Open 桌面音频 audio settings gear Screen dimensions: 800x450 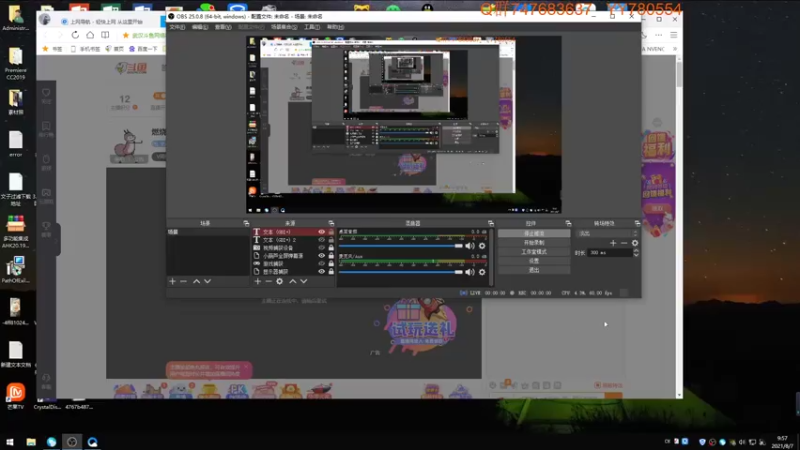coord(482,246)
